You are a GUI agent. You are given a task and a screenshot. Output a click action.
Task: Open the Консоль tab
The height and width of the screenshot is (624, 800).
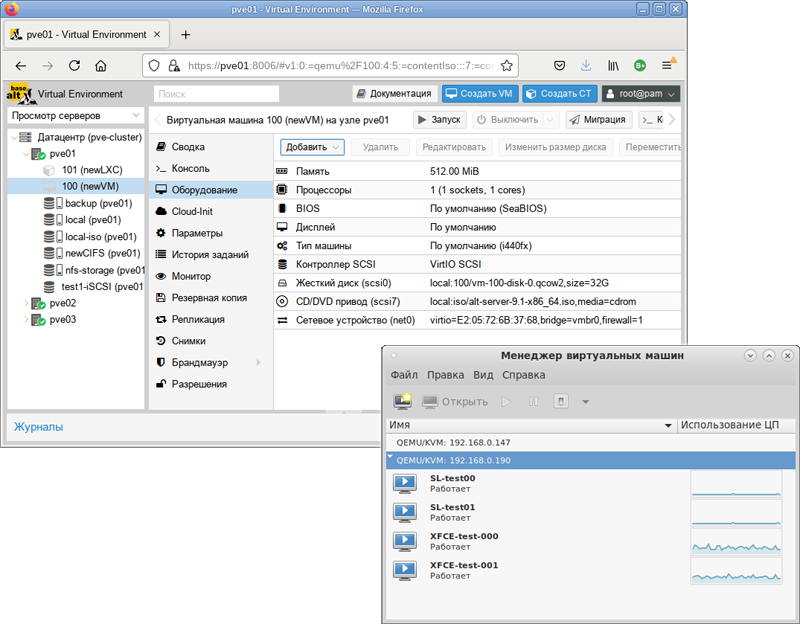[x=210, y=168]
